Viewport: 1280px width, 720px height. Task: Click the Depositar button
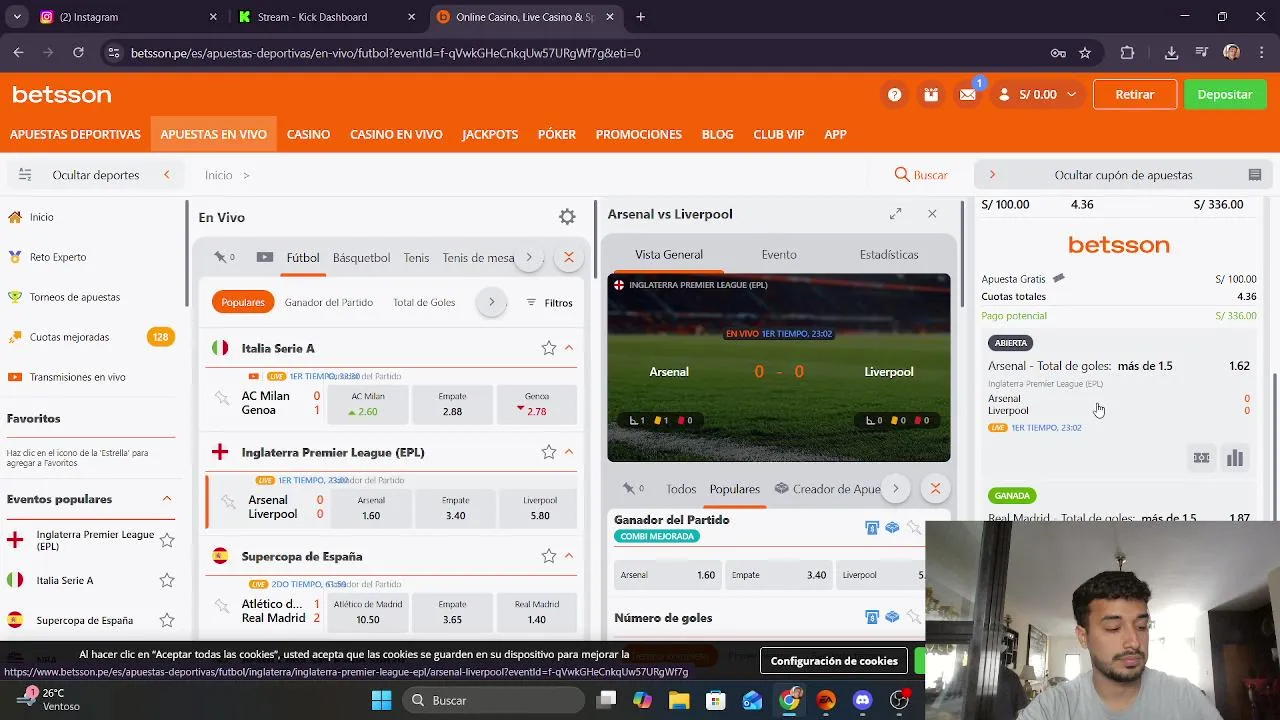coord(1225,95)
